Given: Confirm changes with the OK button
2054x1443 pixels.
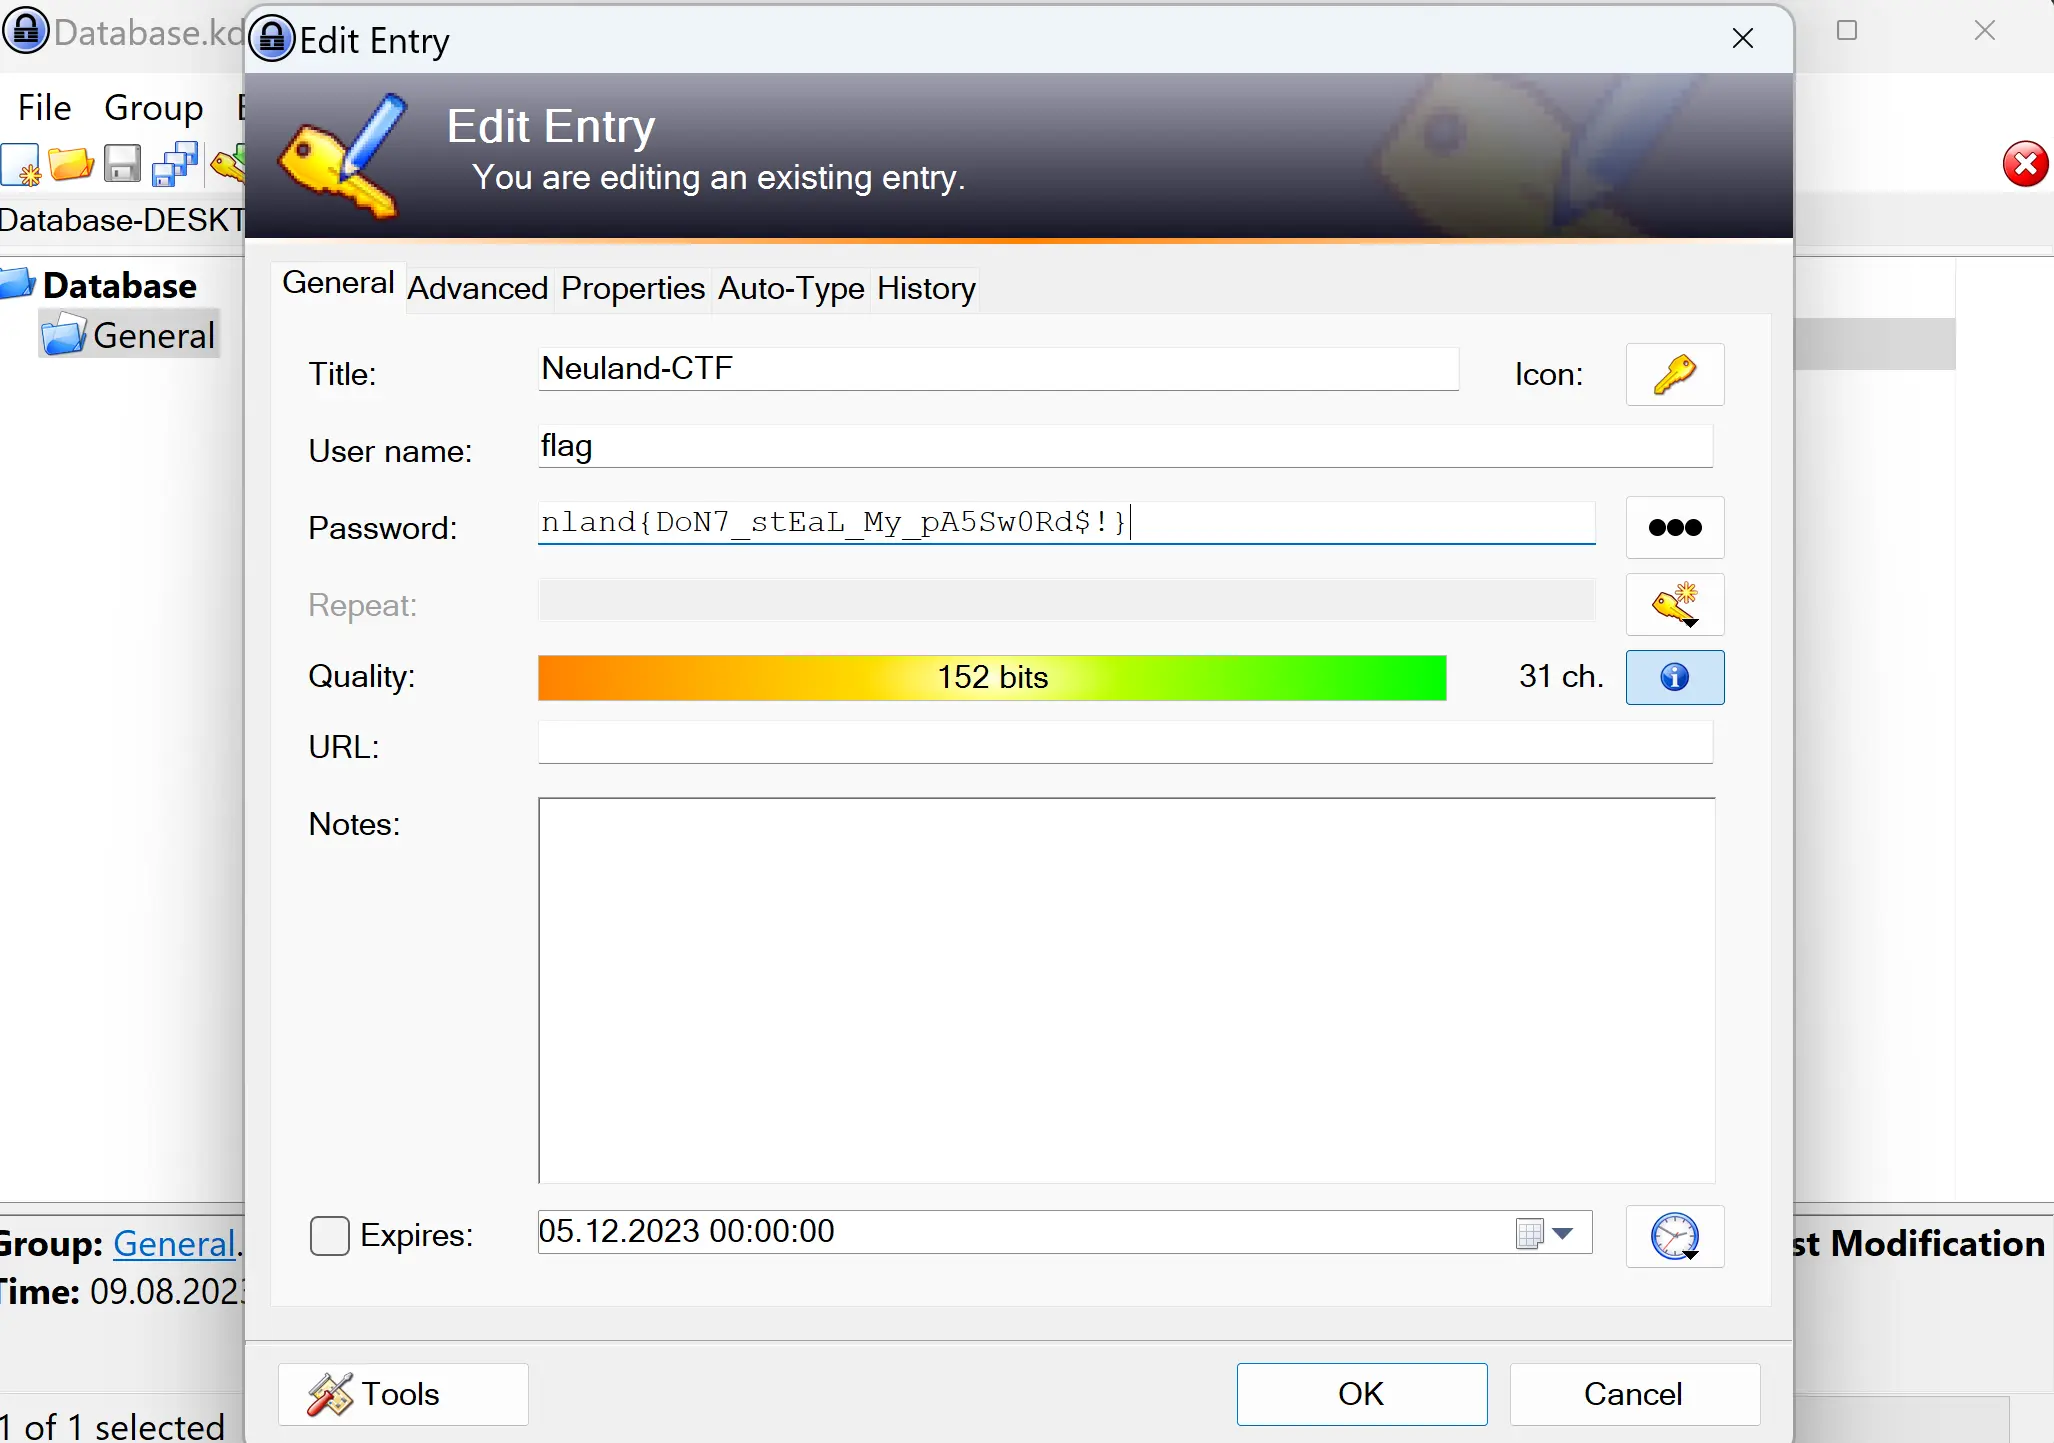Looking at the screenshot, I should (x=1361, y=1394).
